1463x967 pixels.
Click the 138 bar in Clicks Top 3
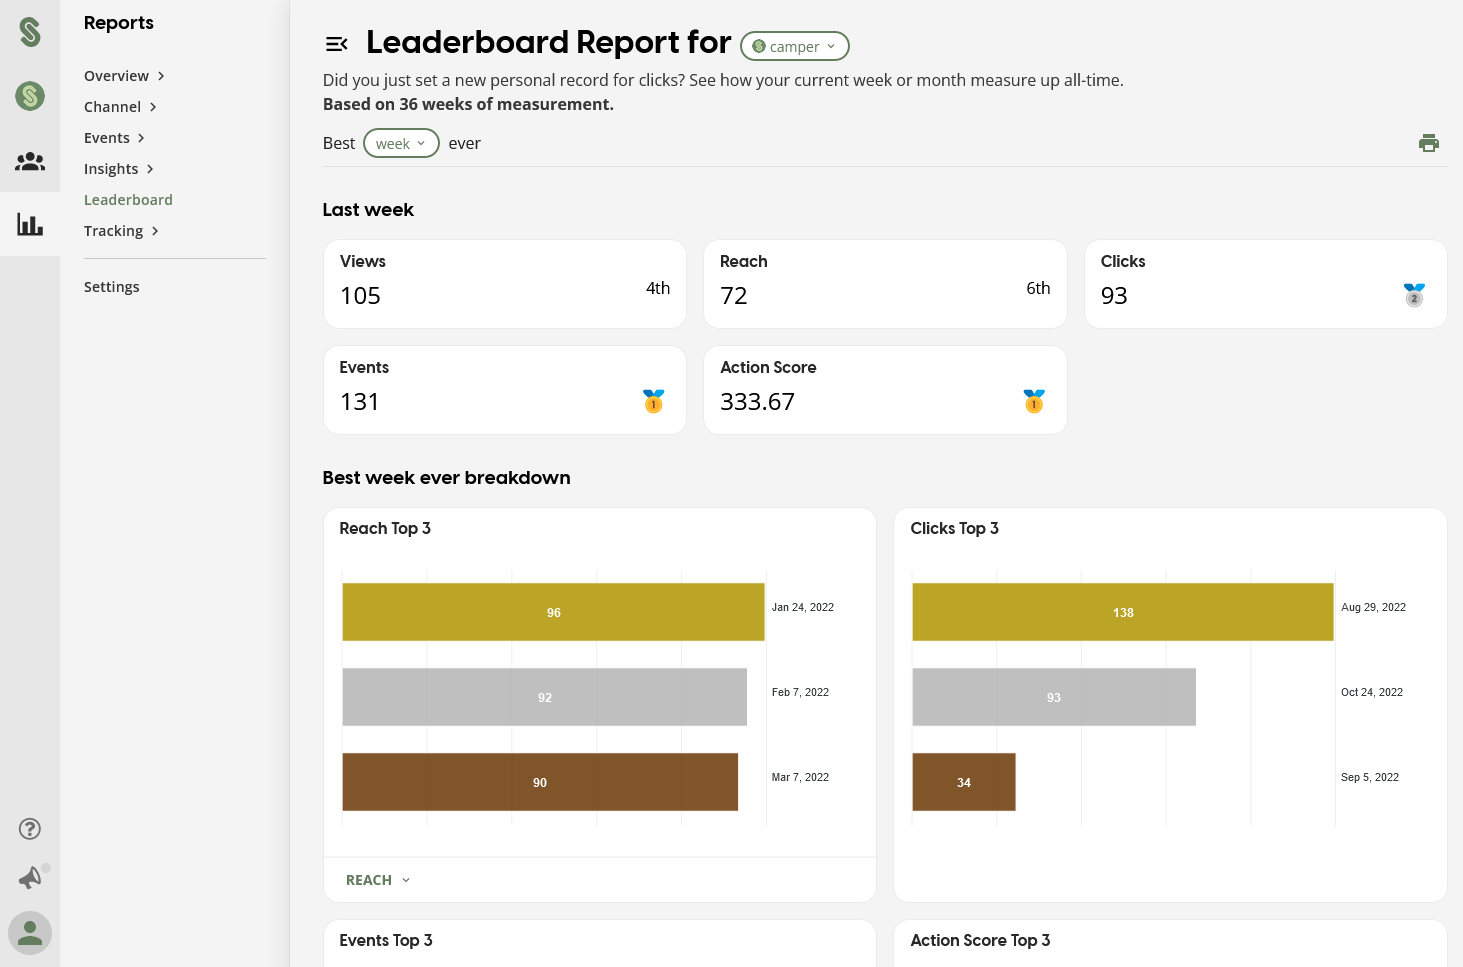[1123, 611]
